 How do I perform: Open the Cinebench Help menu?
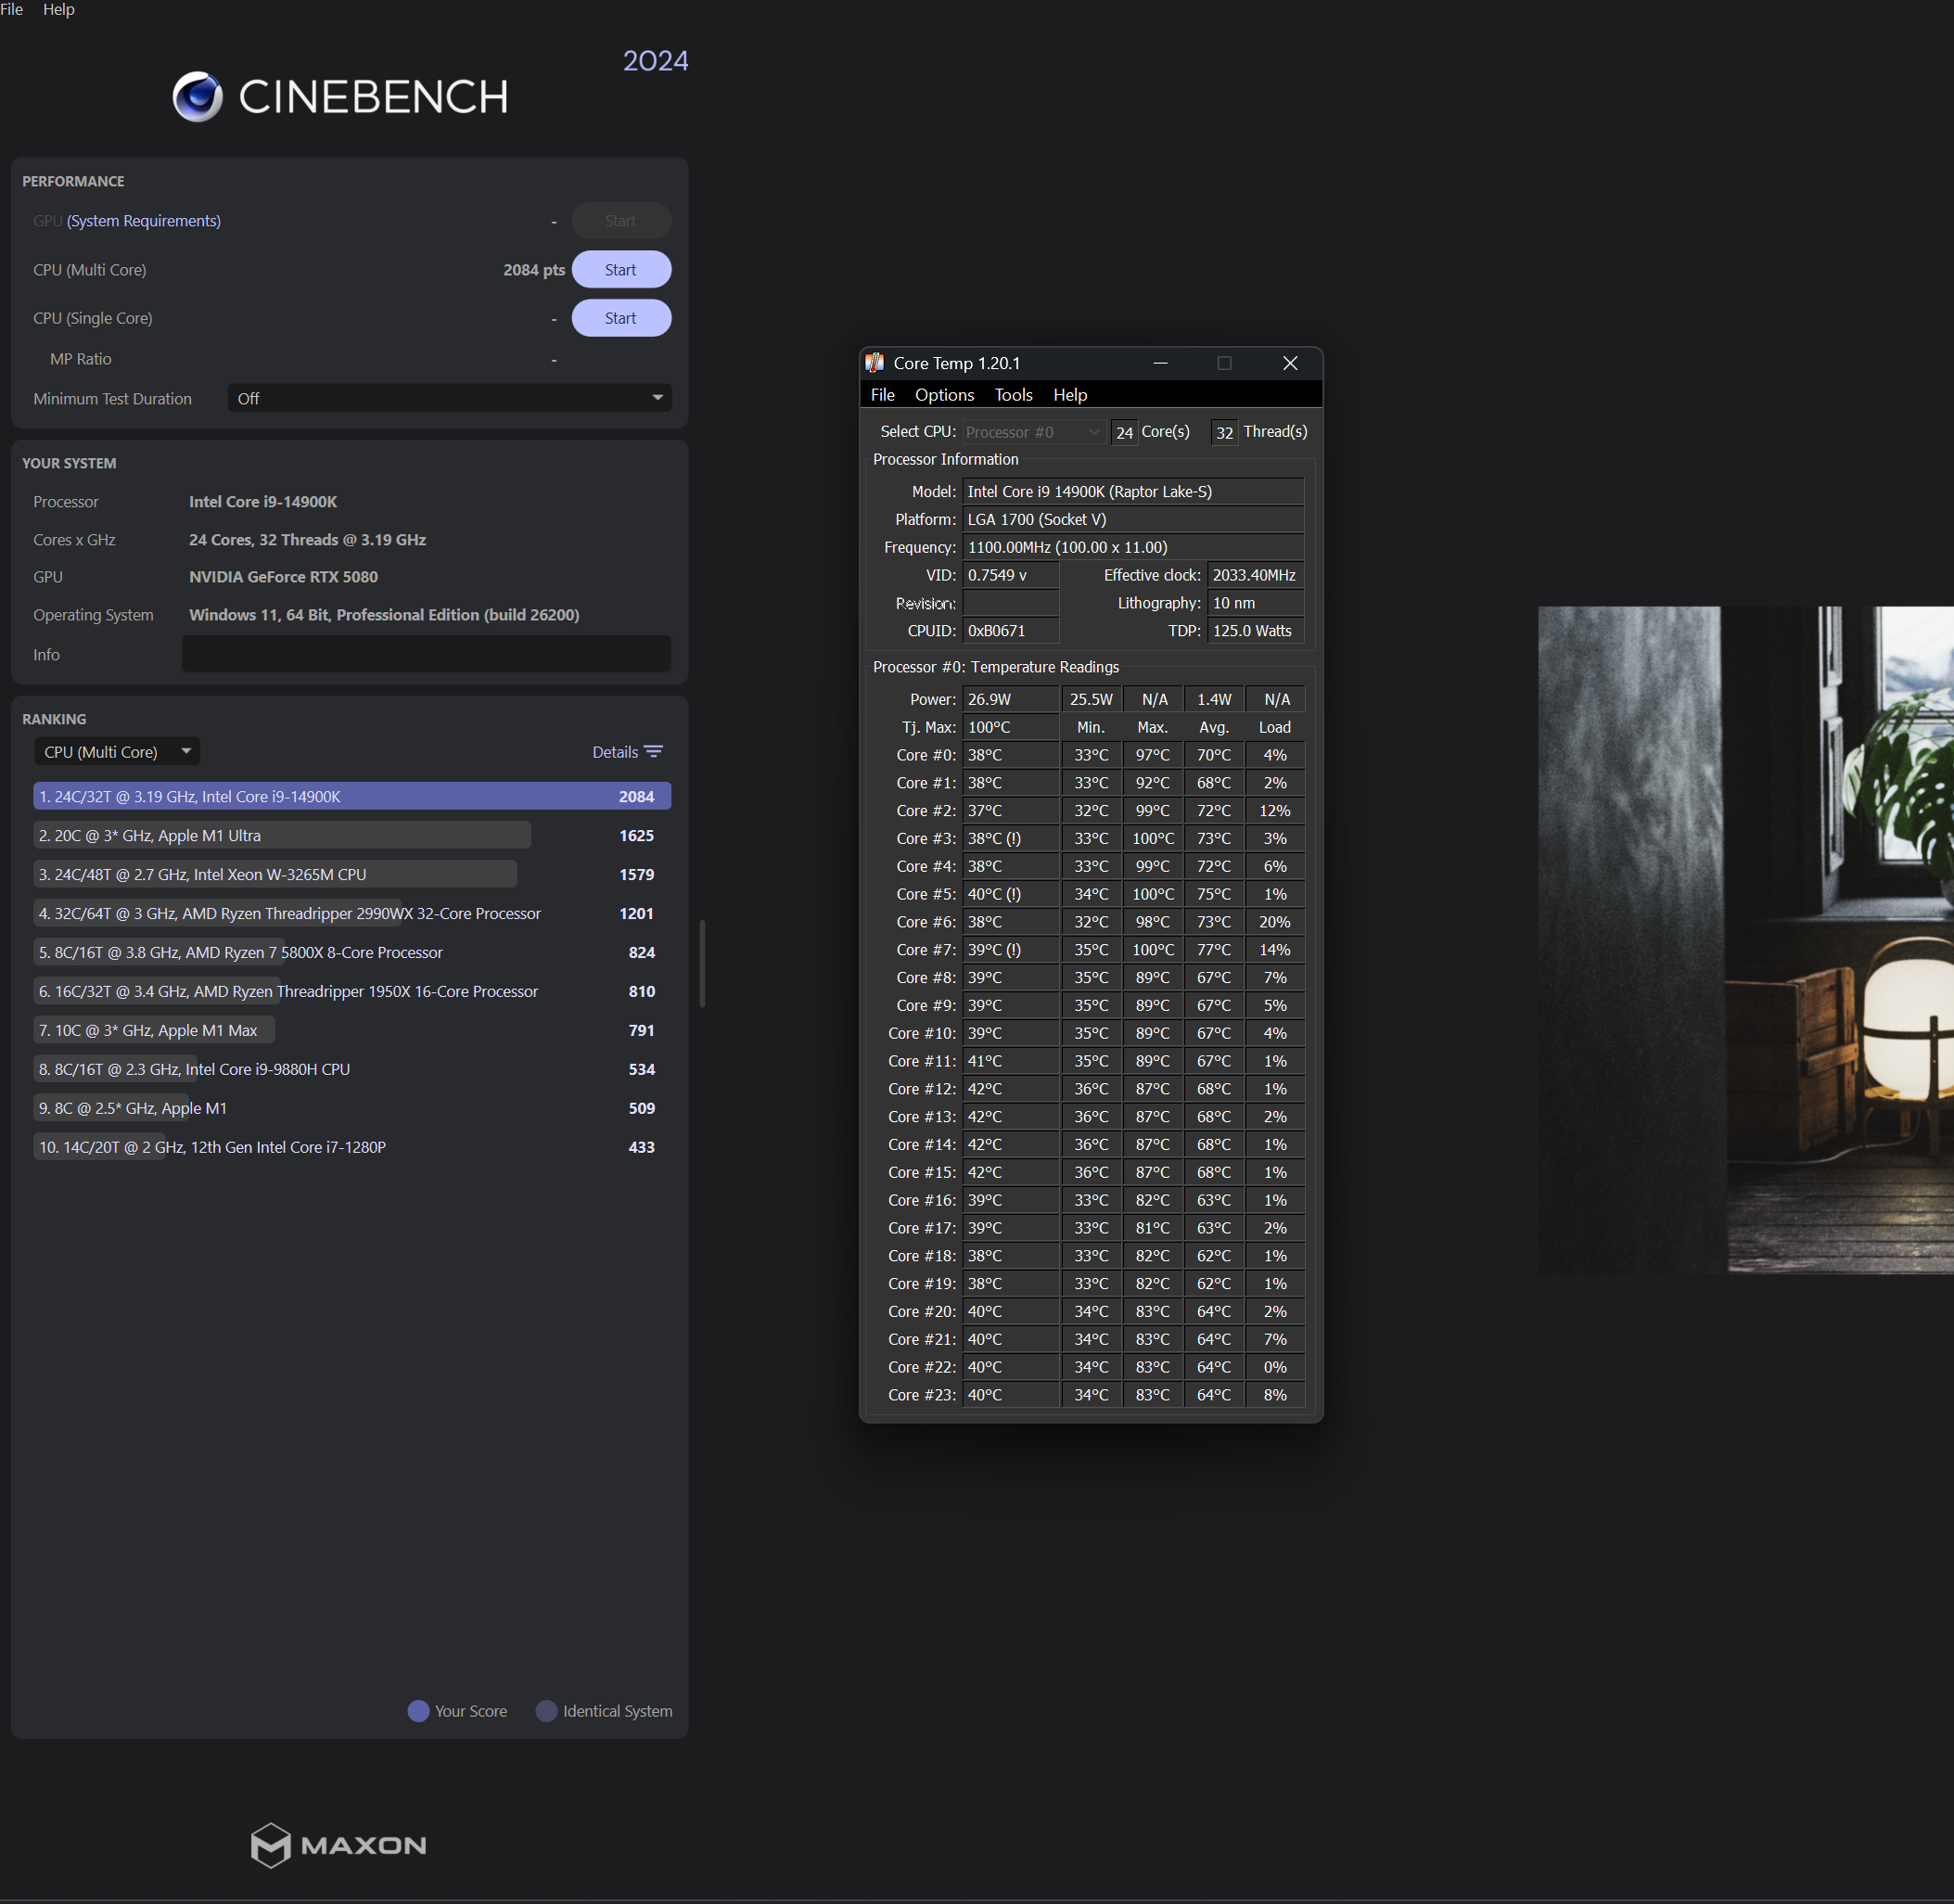(x=59, y=10)
